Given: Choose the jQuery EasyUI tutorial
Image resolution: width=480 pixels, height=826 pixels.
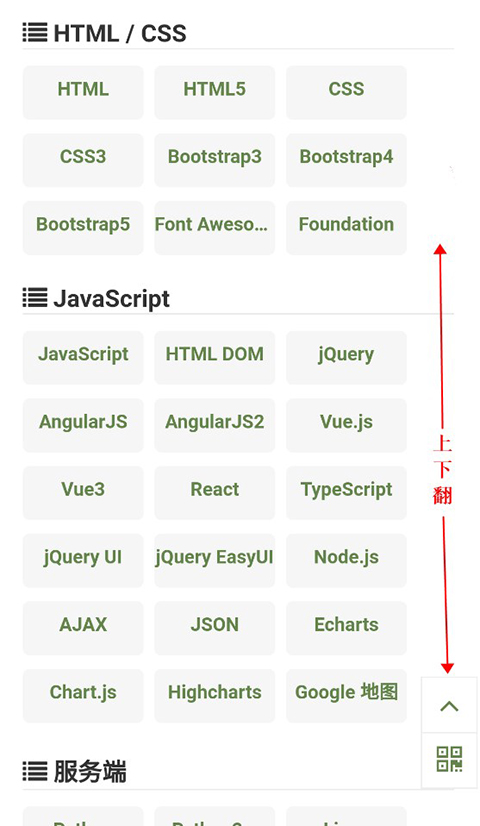Looking at the screenshot, I should (x=214, y=560).
